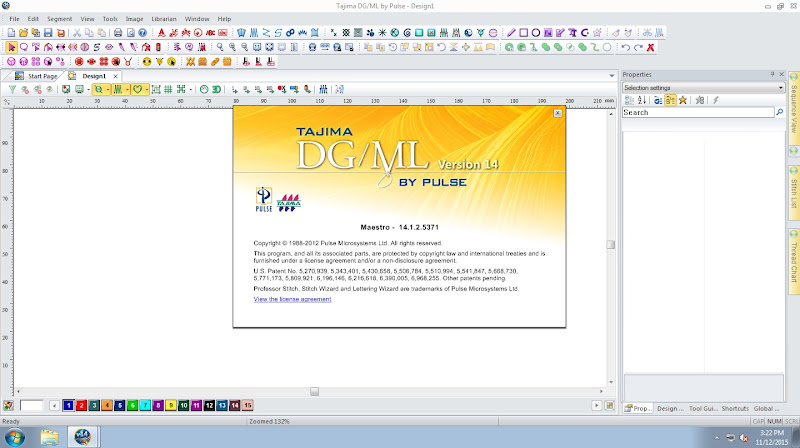Select thread color 6 green swatch
The width and height of the screenshot is (800, 448).
(x=132, y=406)
